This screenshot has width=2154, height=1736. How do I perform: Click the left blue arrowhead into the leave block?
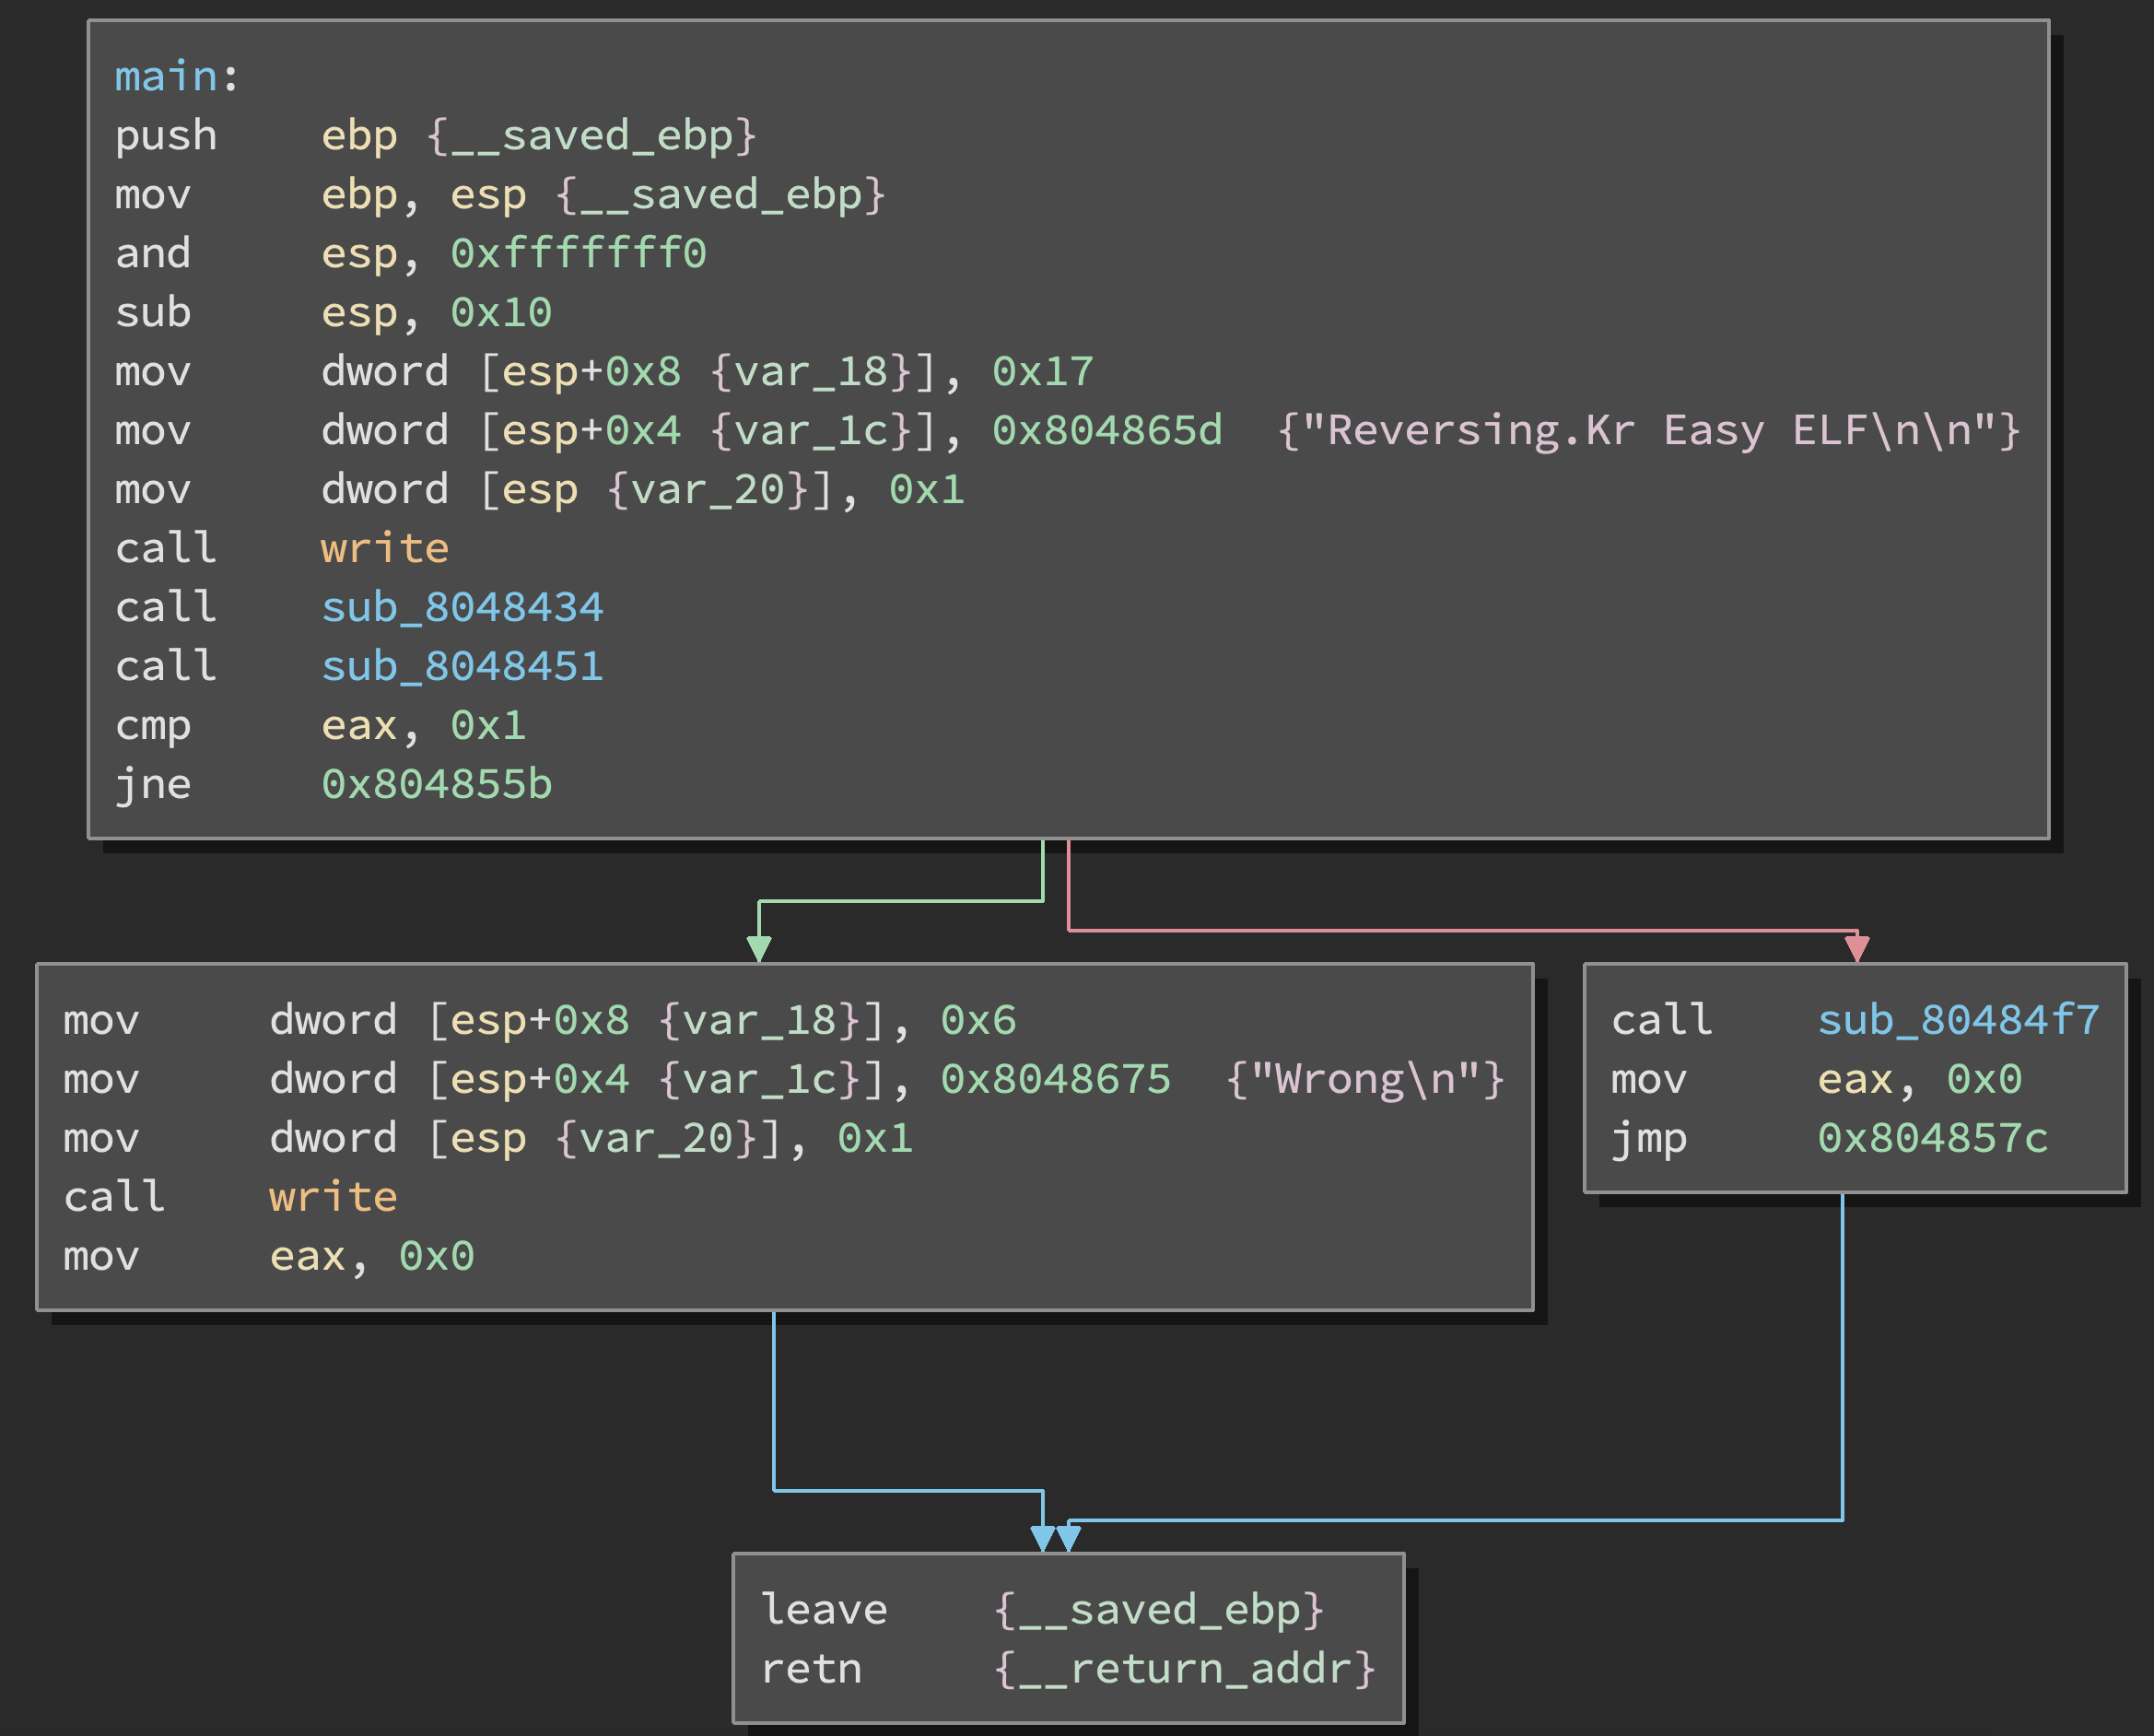click(x=1042, y=1538)
